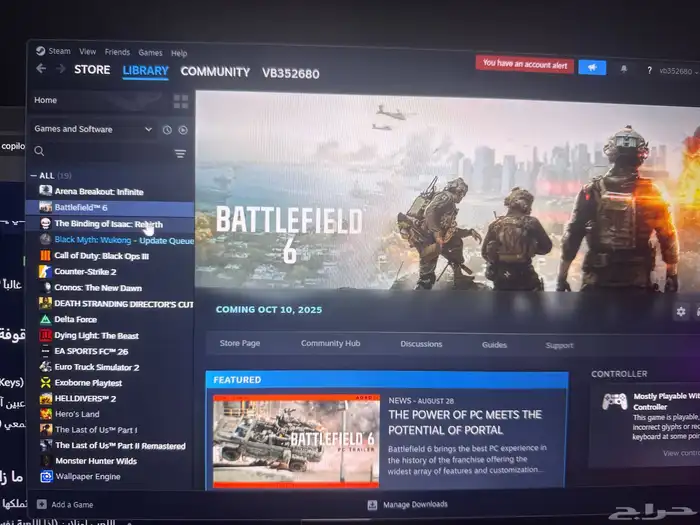Open Battlefield 6 game settings gear
This screenshot has width=700, height=525.
pos(680,312)
